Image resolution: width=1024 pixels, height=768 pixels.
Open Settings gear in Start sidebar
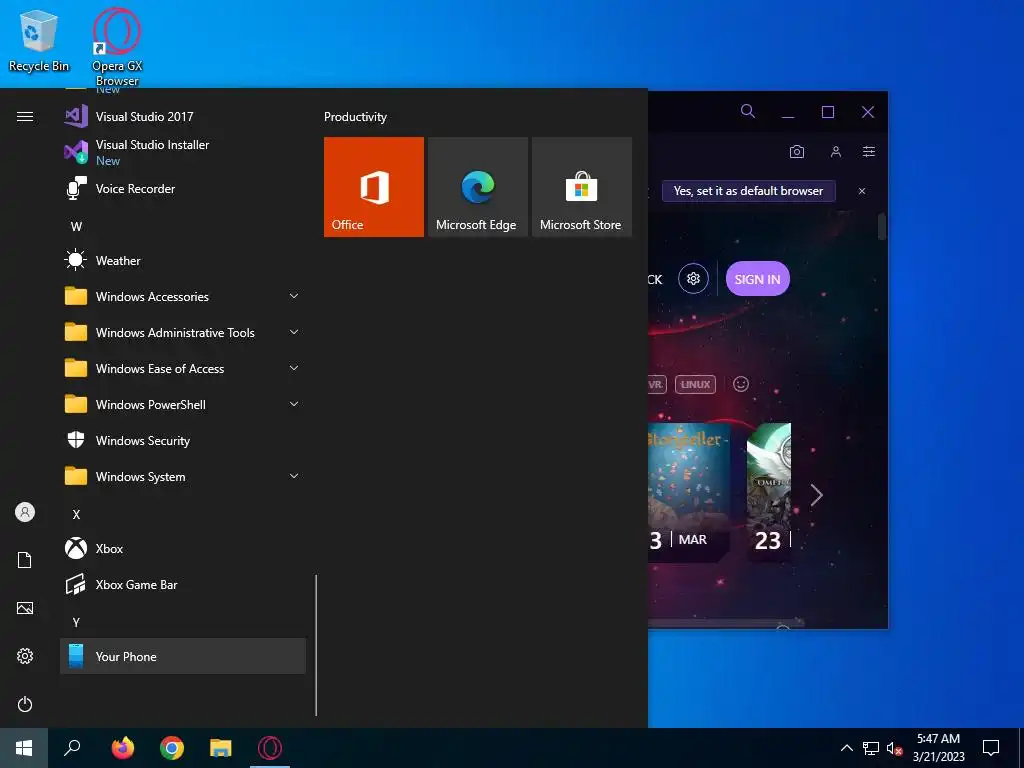(x=25, y=656)
